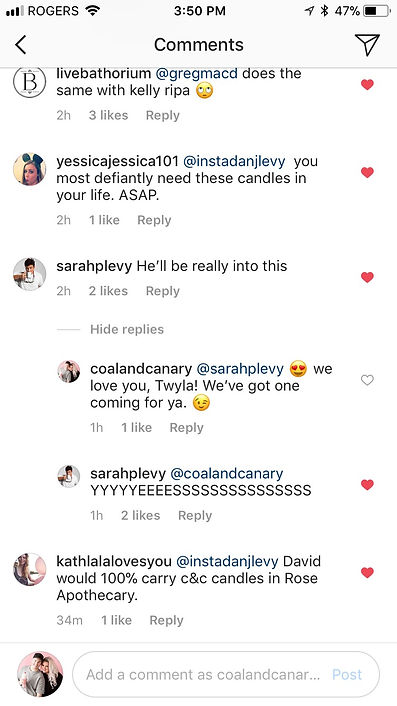The height and width of the screenshot is (706, 397).
Task: Toggle heart on yessicajessica101 comment
Action: 367,172
